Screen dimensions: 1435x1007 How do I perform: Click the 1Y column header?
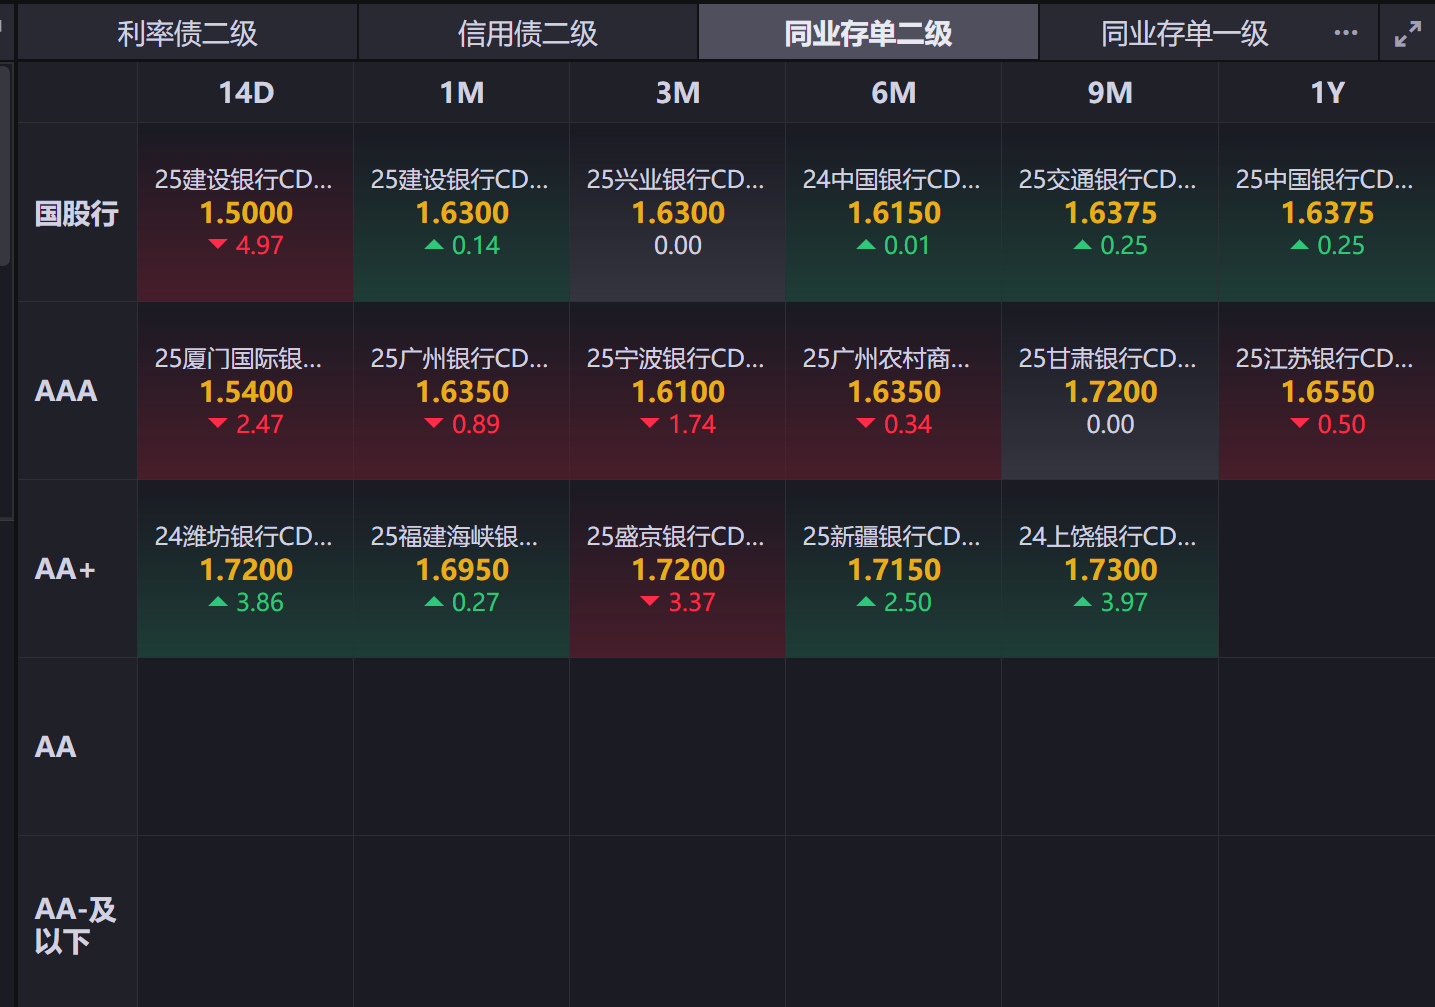click(1327, 93)
